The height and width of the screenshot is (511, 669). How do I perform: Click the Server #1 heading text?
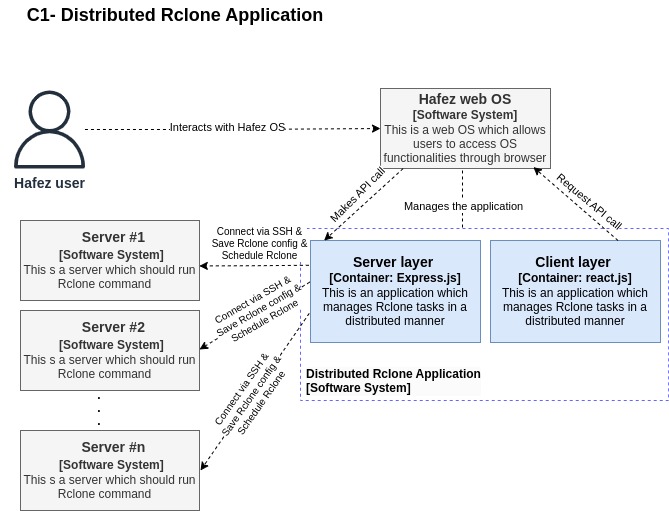(x=113, y=237)
